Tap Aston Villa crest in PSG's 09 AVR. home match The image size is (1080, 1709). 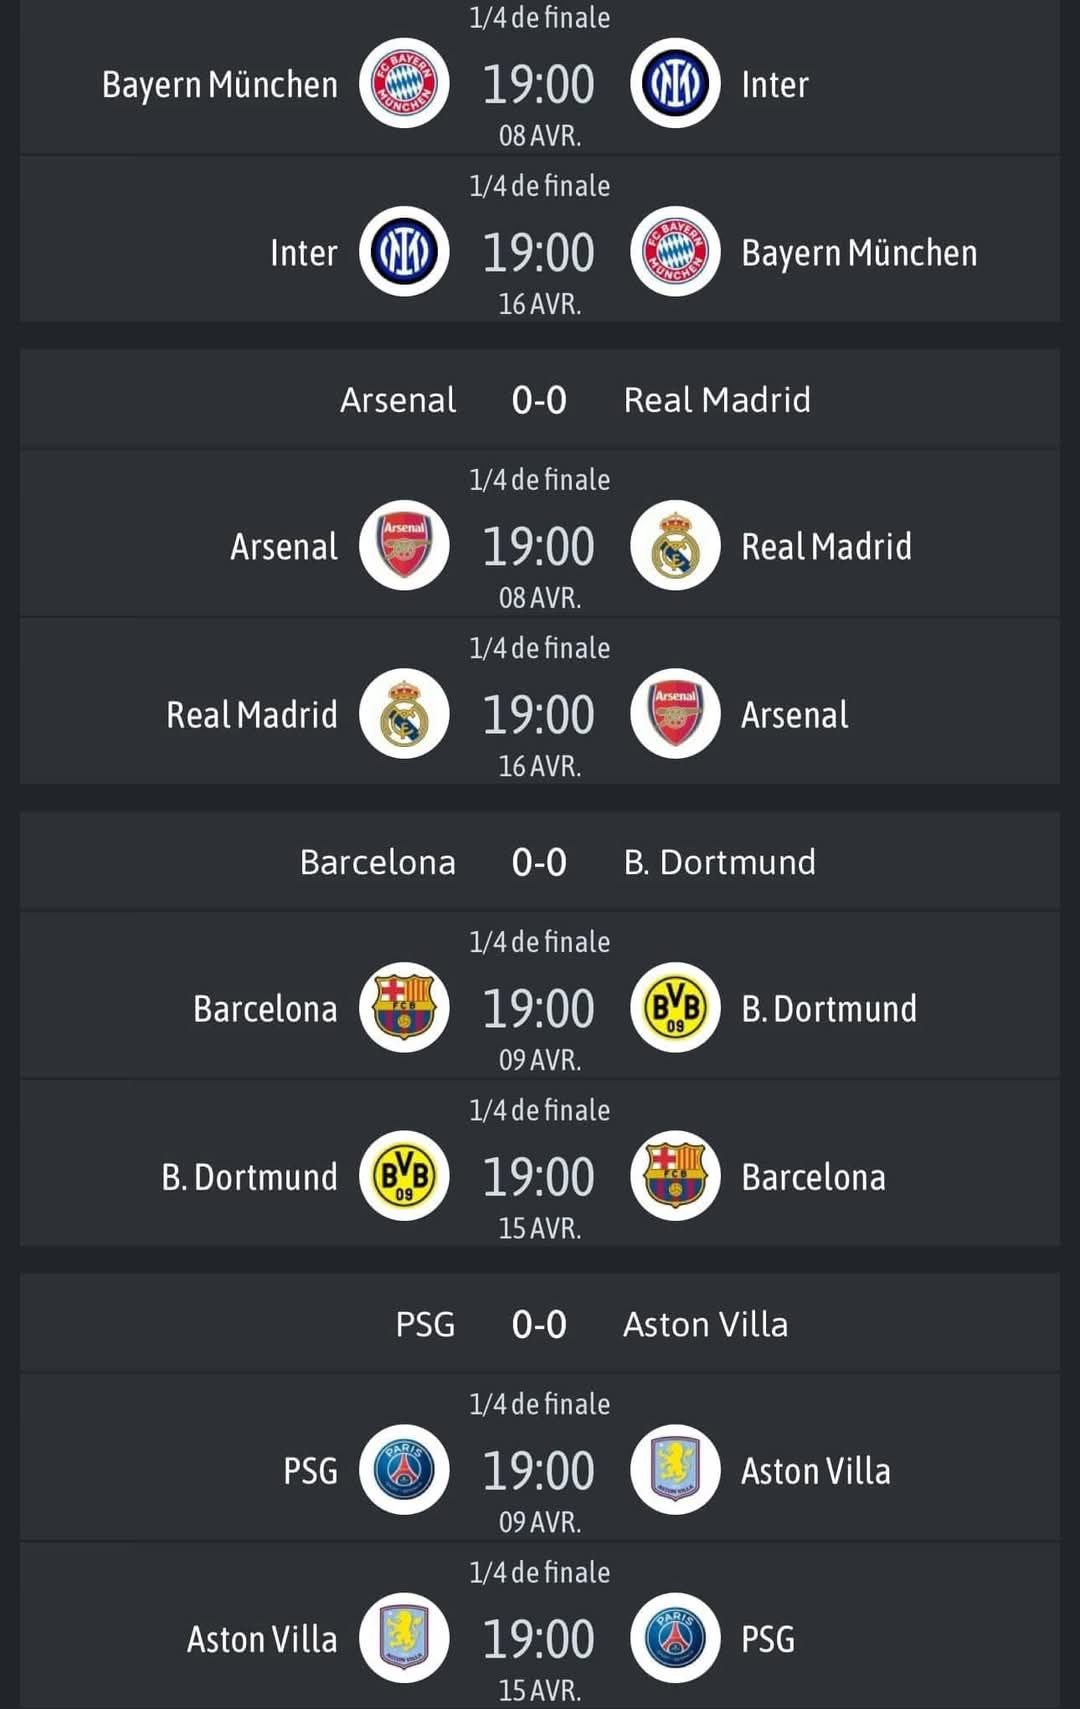tap(675, 1470)
